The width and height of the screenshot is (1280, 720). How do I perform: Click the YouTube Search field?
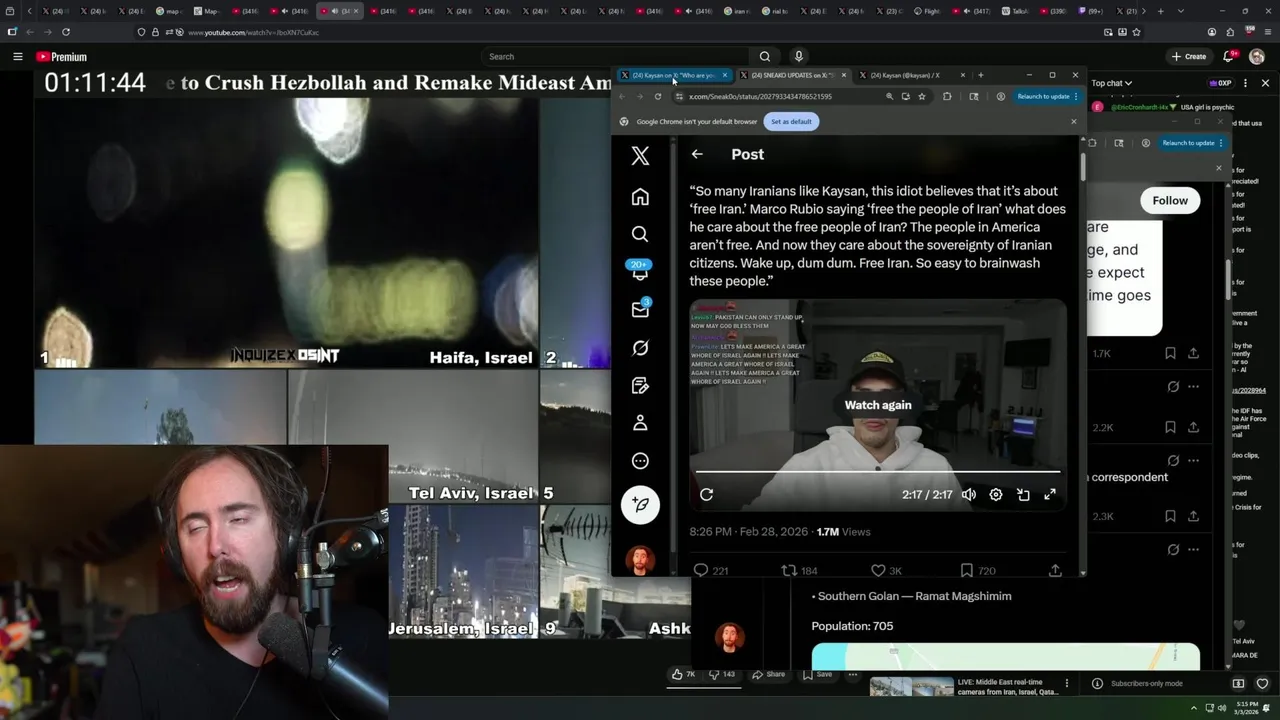point(614,56)
